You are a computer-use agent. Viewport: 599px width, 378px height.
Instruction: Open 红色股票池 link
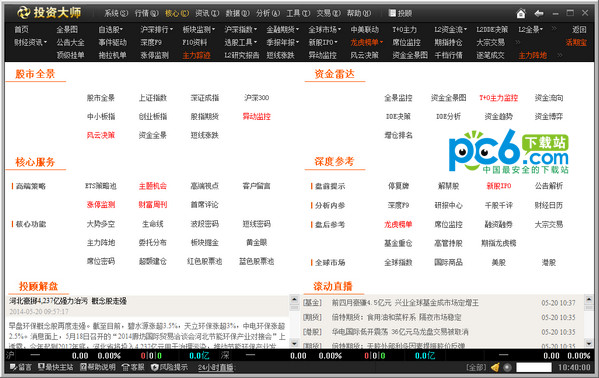point(204,261)
